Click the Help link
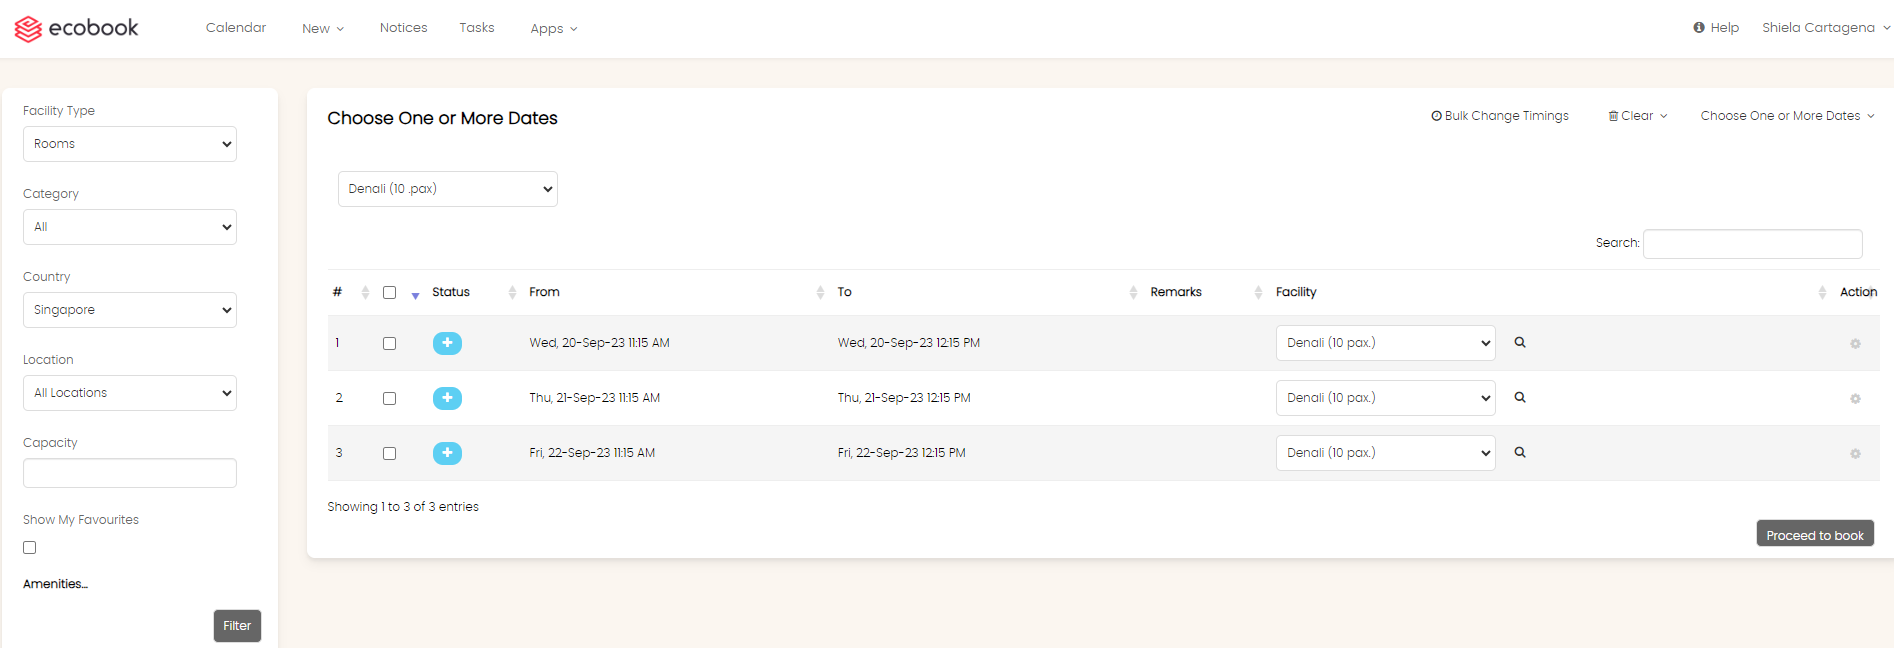 point(1724,28)
